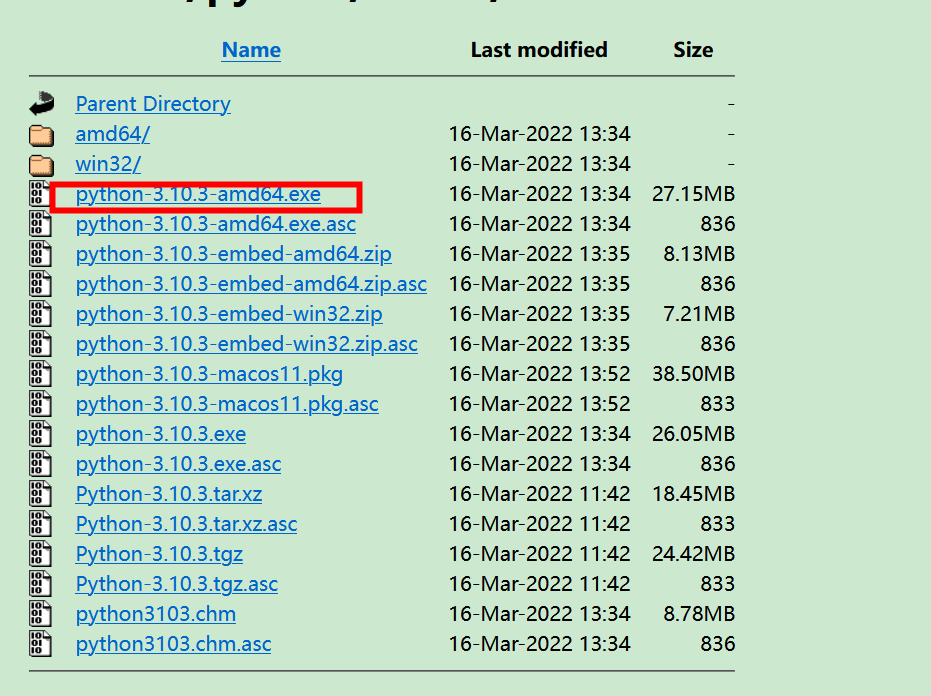The height and width of the screenshot is (696, 931).
Task: Click the 18.45MB size value
Action: pyautogui.click(x=694, y=494)
